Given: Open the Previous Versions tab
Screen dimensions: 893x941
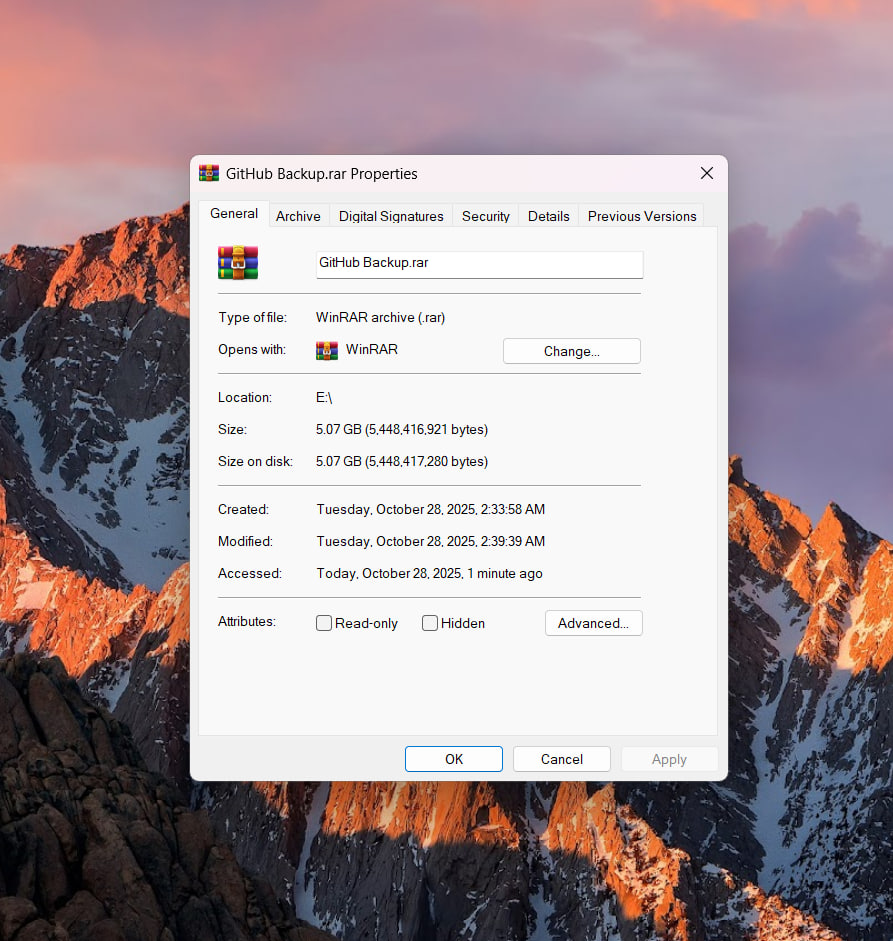Looking at the screenshot, I should click(642, 216).
